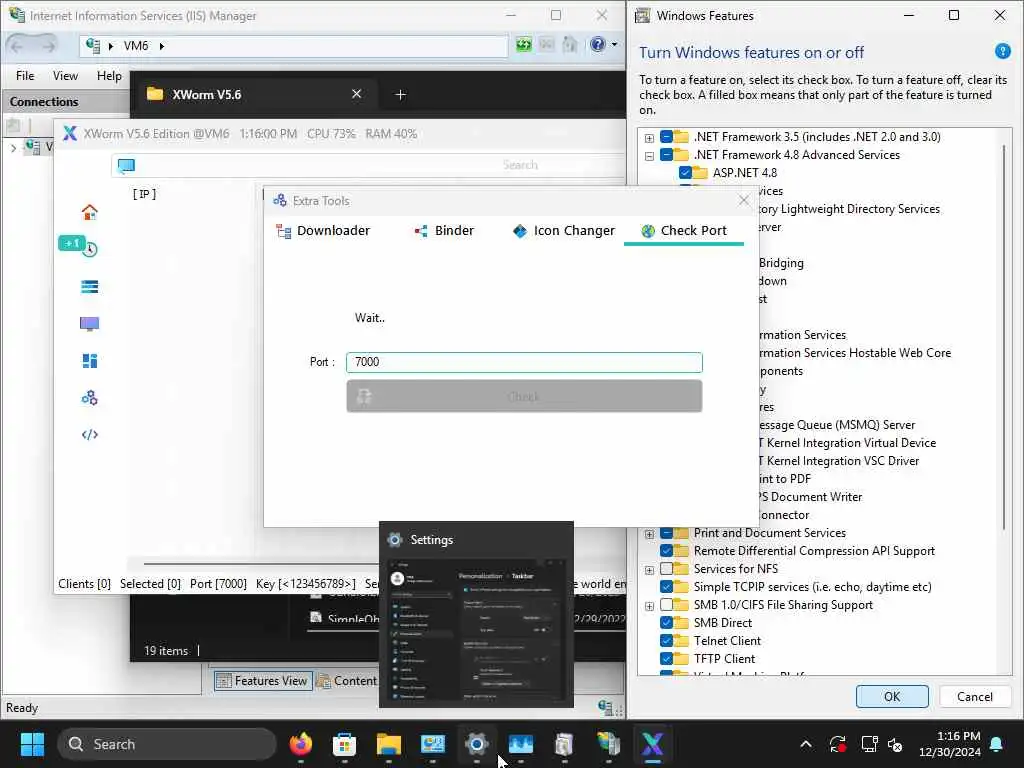Viewport: 1024px width, 768px height.
Task: Expand Services for NFS node
Action: [649, 570]
